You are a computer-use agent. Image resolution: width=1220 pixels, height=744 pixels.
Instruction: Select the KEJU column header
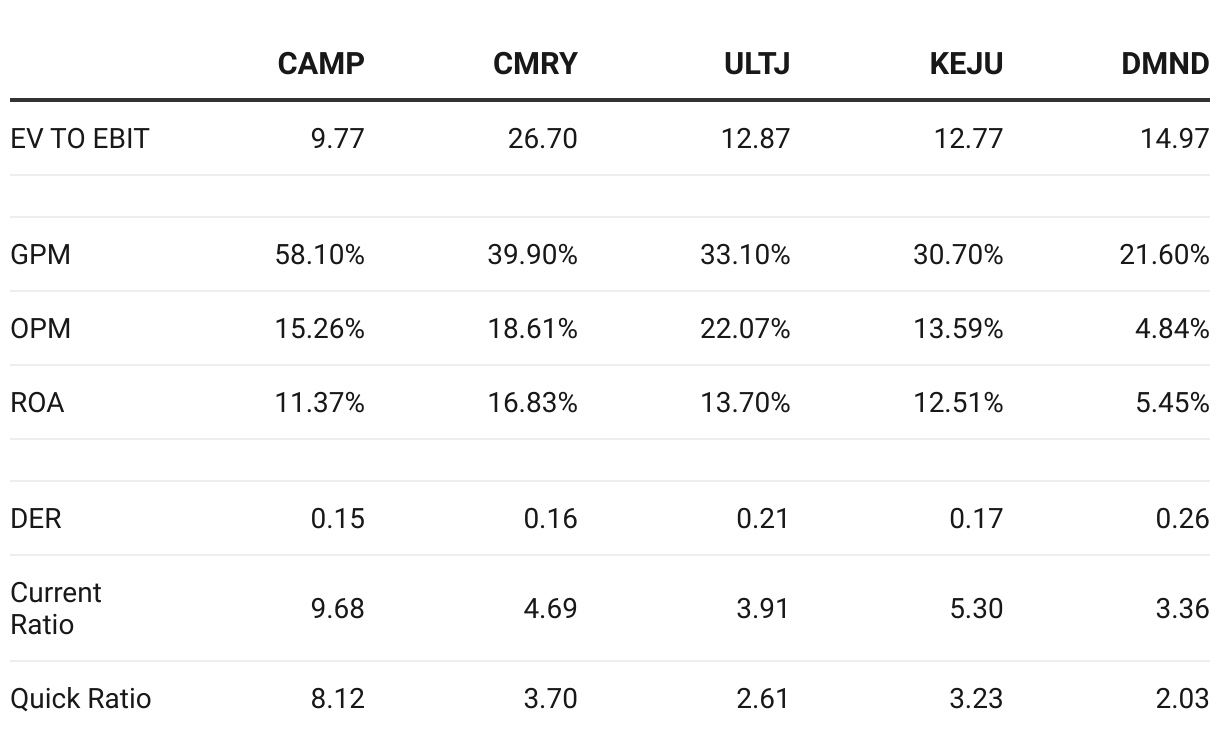point(966,64)
